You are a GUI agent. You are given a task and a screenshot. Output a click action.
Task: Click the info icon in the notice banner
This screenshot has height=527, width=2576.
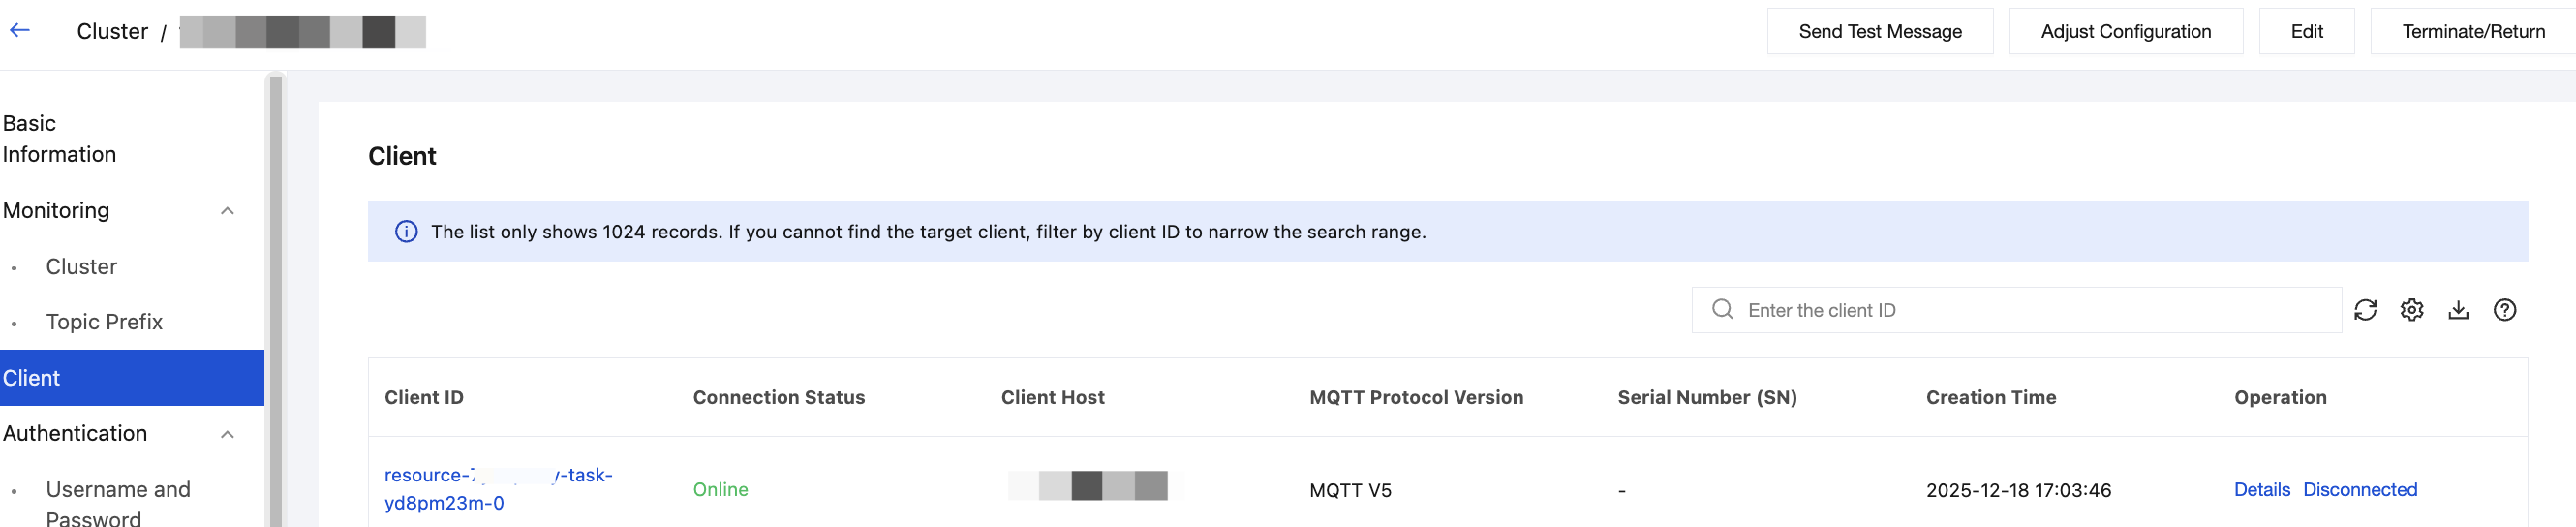[x=406, y=232]
